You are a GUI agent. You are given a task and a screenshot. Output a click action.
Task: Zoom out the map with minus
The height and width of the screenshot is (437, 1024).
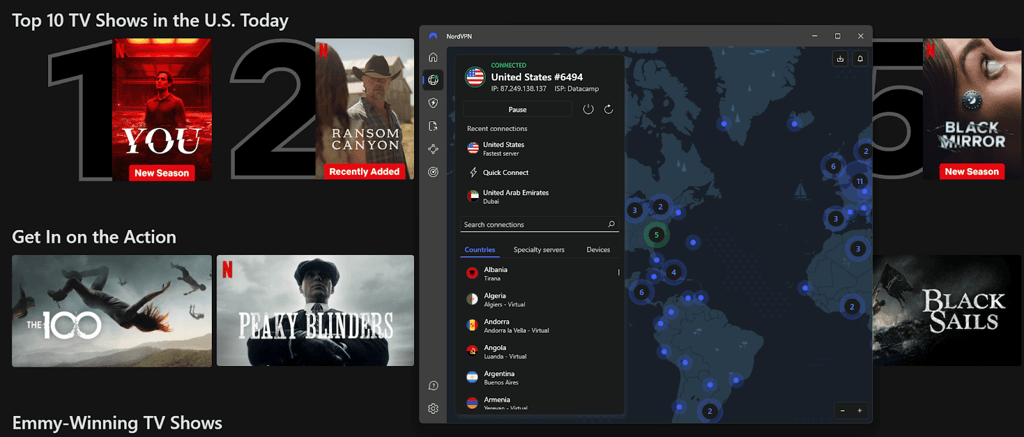click(x=843, y=411)
